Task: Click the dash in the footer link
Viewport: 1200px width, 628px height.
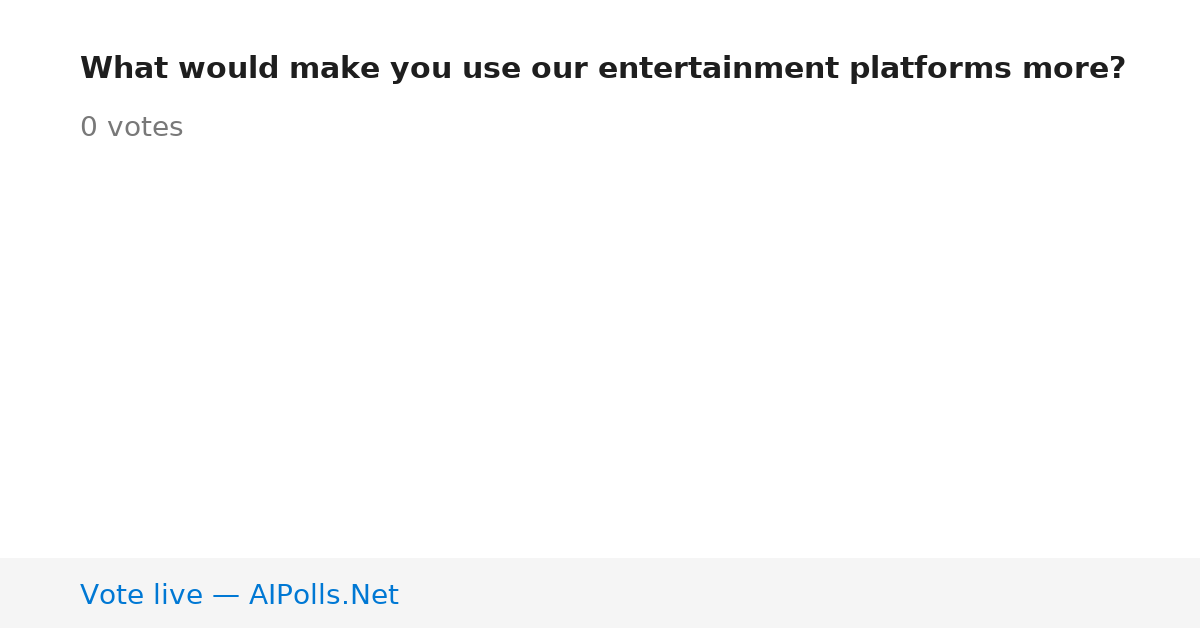Action: pos(226,596)
